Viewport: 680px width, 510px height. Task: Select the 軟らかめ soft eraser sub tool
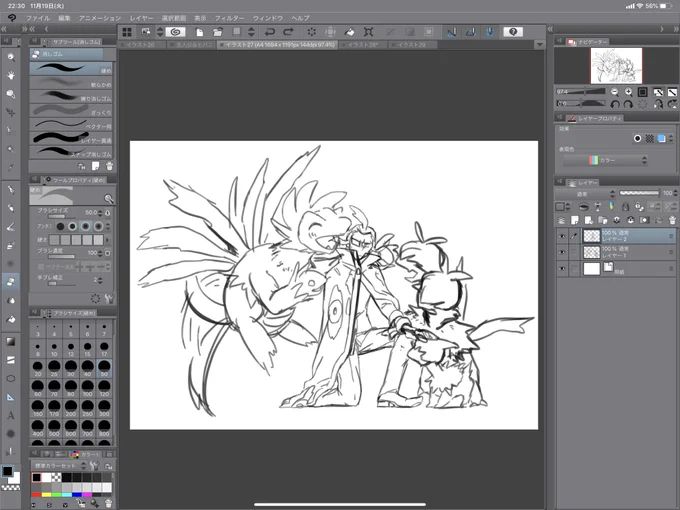pyautogui.click(x=71, y=82)
